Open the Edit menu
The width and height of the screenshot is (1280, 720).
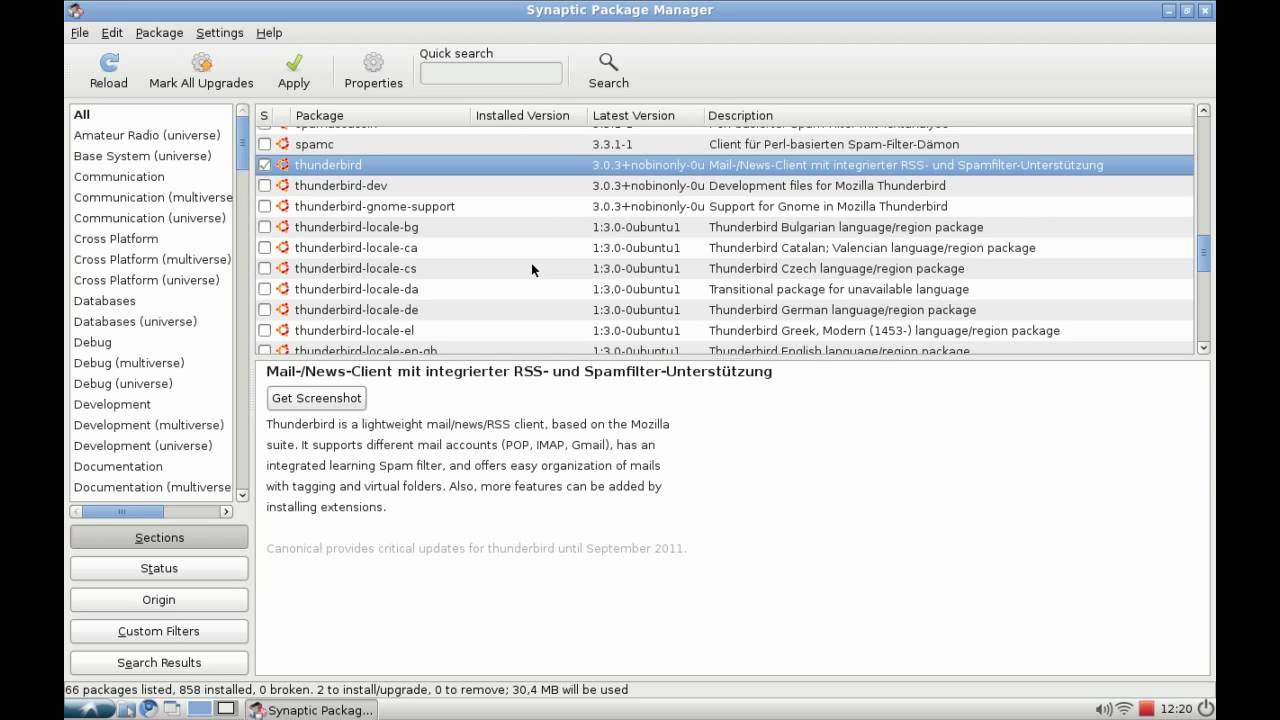[112, 33]
